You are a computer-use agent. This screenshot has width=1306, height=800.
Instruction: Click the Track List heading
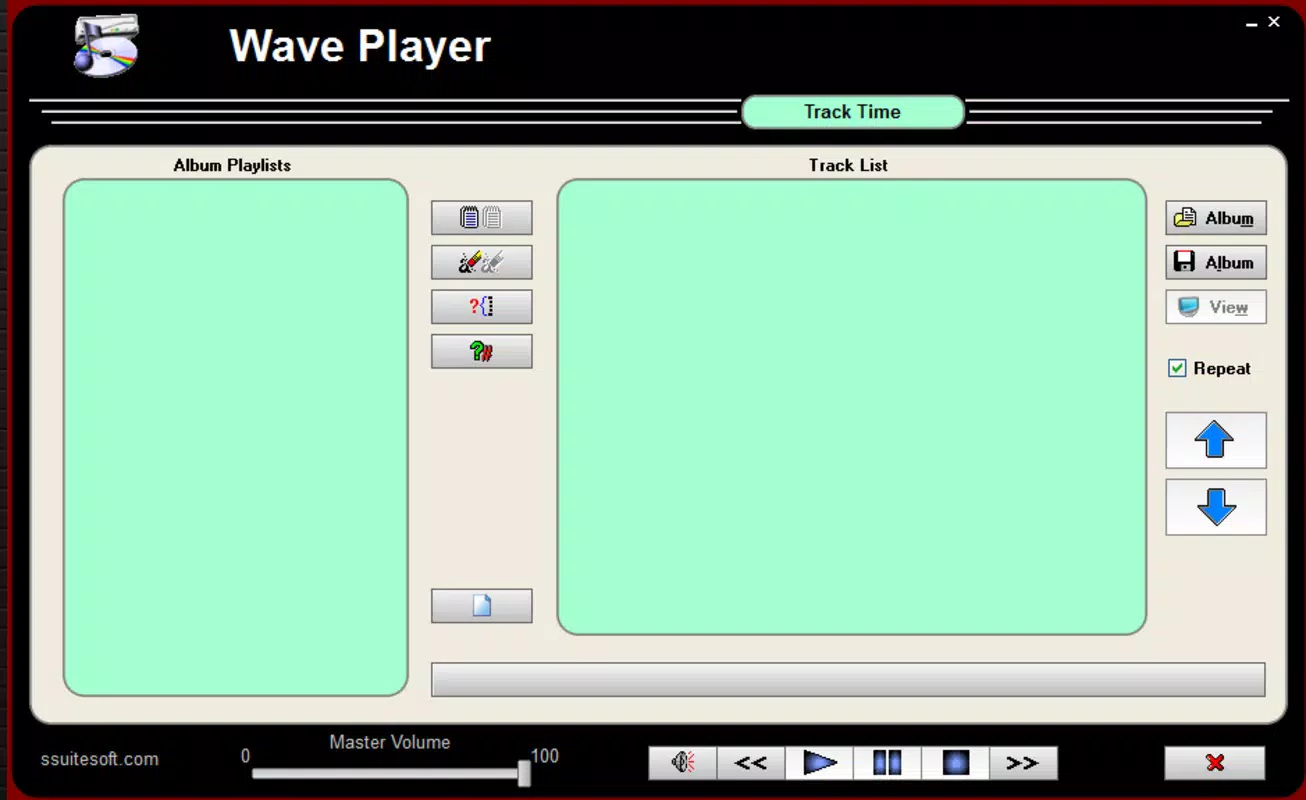coord(848,165)
